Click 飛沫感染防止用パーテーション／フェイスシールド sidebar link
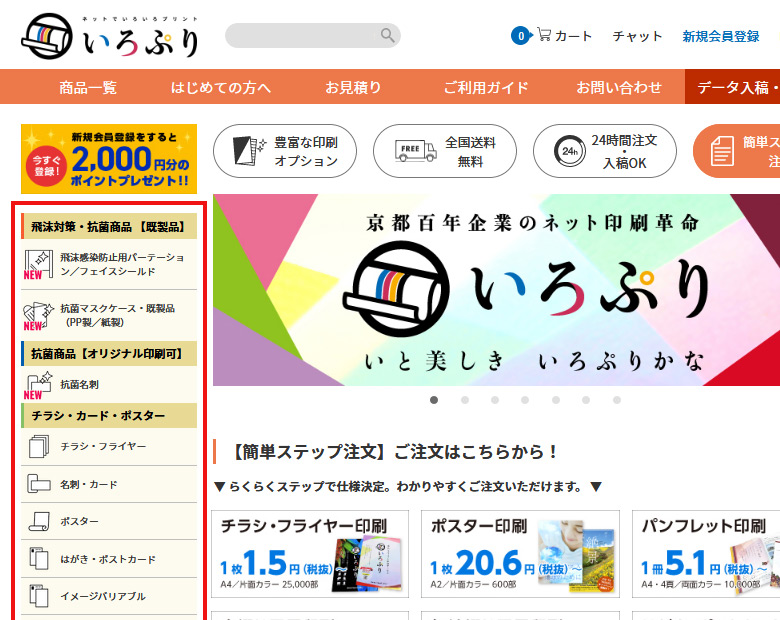Image resolution: width=780 pixels, height=620 pixels. pos(122,264)
